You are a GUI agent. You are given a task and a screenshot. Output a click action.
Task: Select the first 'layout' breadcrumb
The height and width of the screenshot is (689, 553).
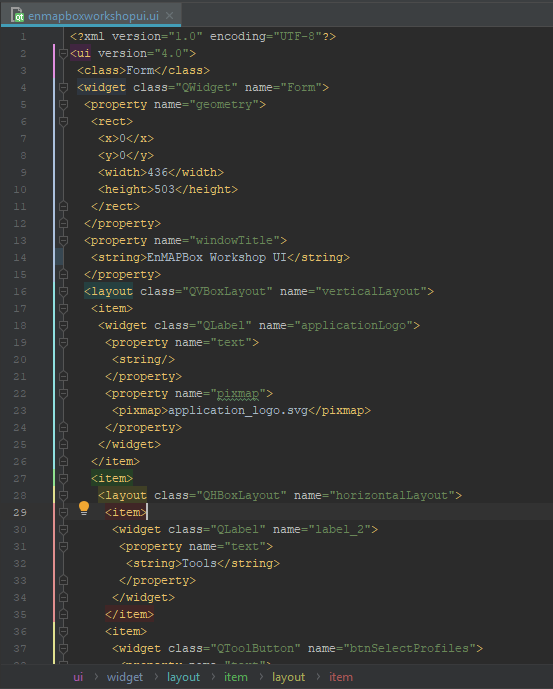(183, 677)
